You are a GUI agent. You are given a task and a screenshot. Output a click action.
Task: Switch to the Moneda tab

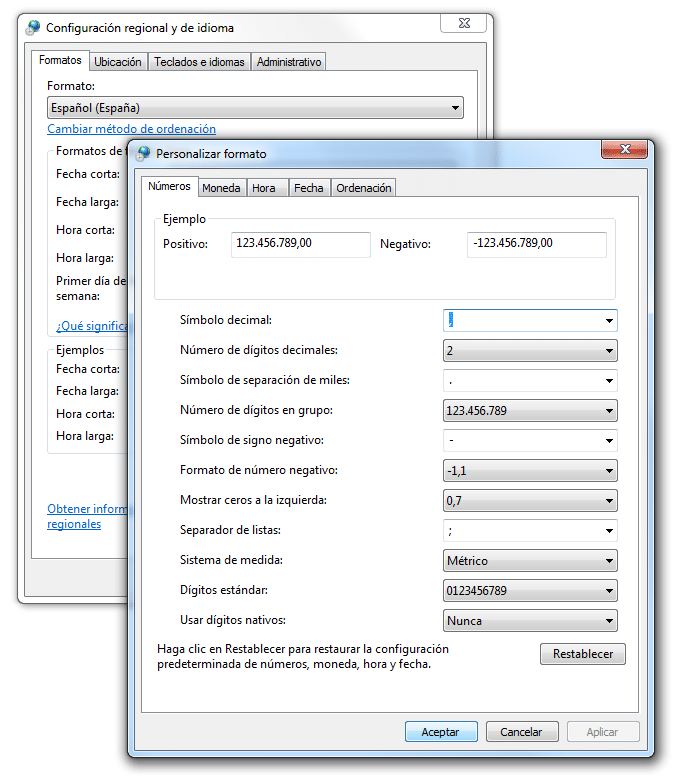[x=221, y=188]
